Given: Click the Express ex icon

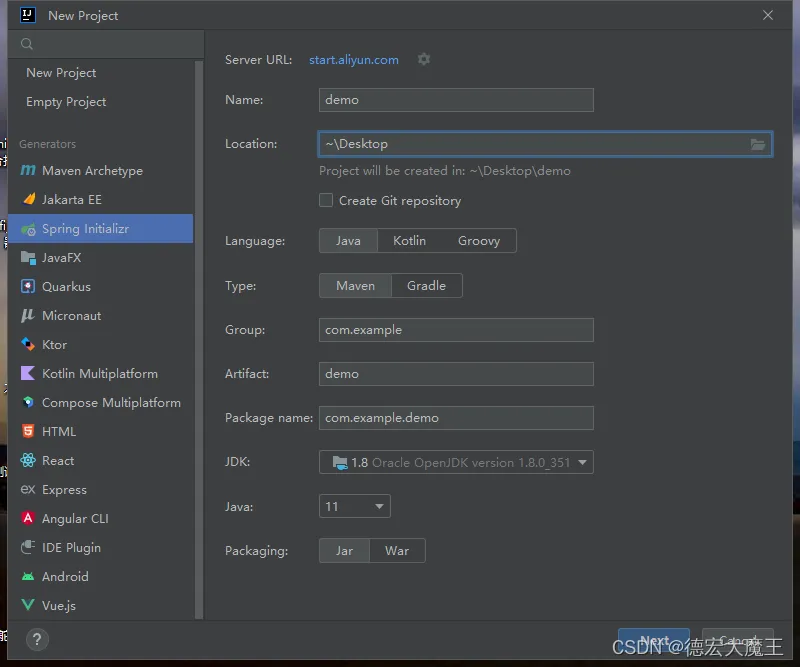Looking at the screenshot, I should tap(28, 489).
